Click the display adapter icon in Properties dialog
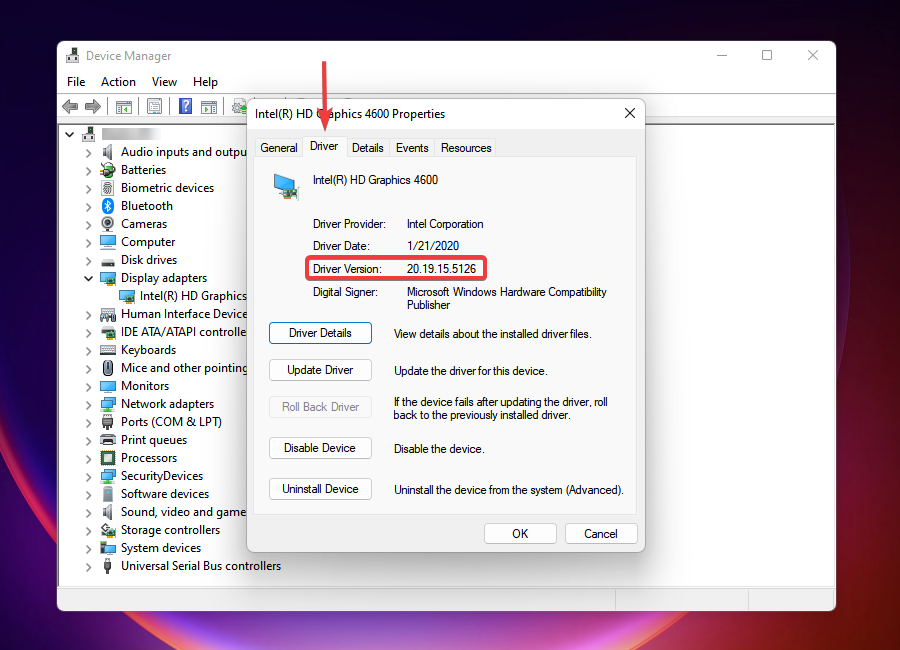 [286, 187]
